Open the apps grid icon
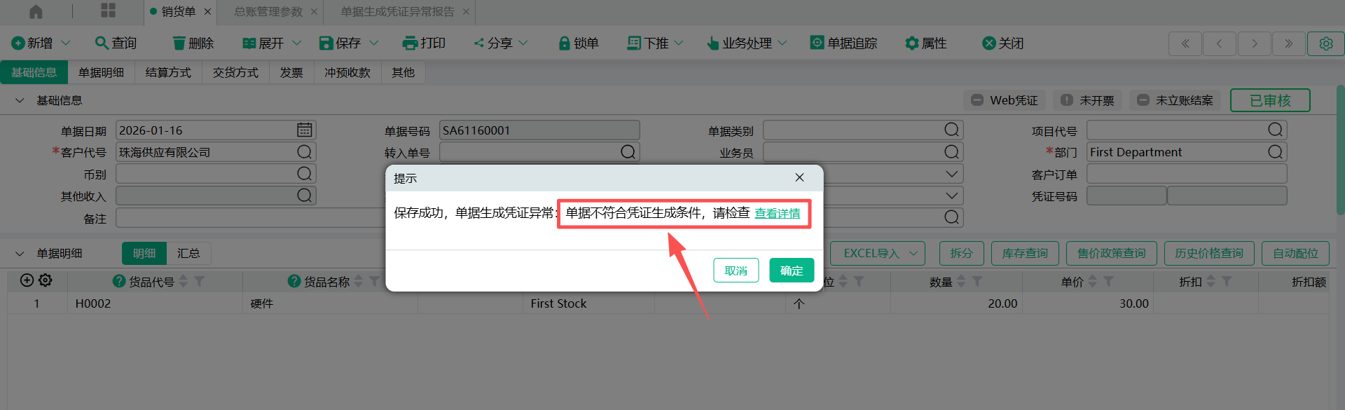This screenshot has width=1345, height=410. [108, 12]
